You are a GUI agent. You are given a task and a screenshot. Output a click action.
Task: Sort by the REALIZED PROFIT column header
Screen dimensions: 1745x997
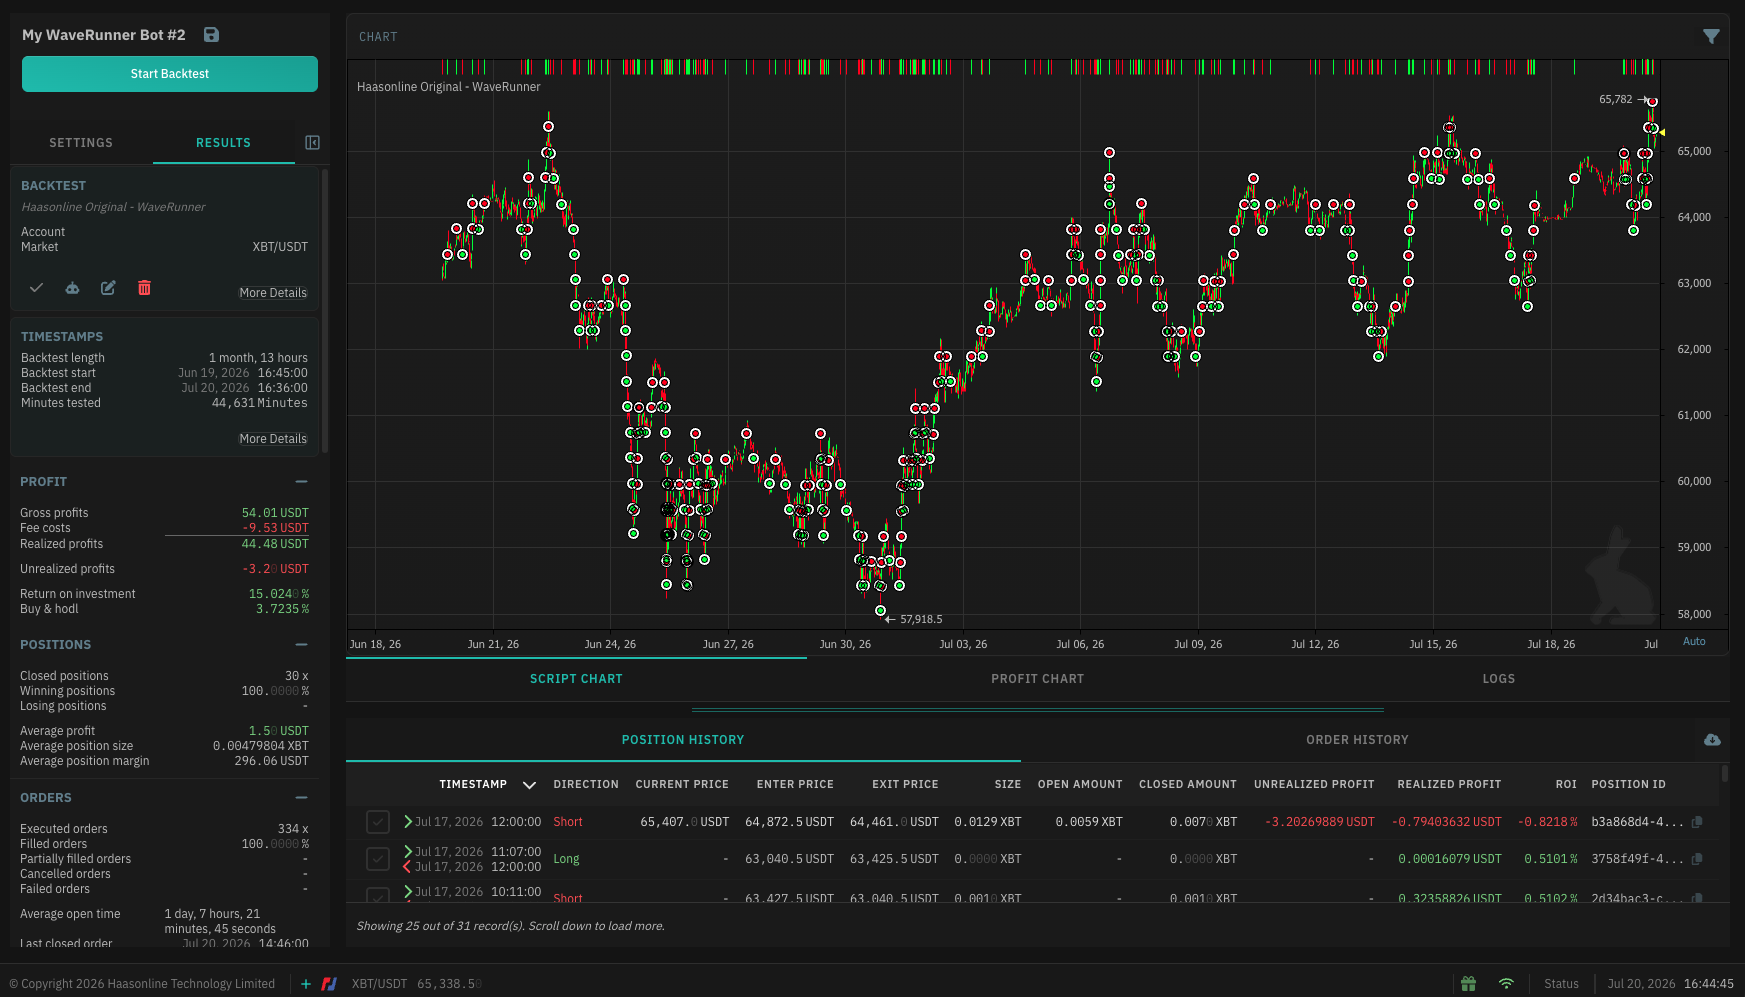[1449, 785]
